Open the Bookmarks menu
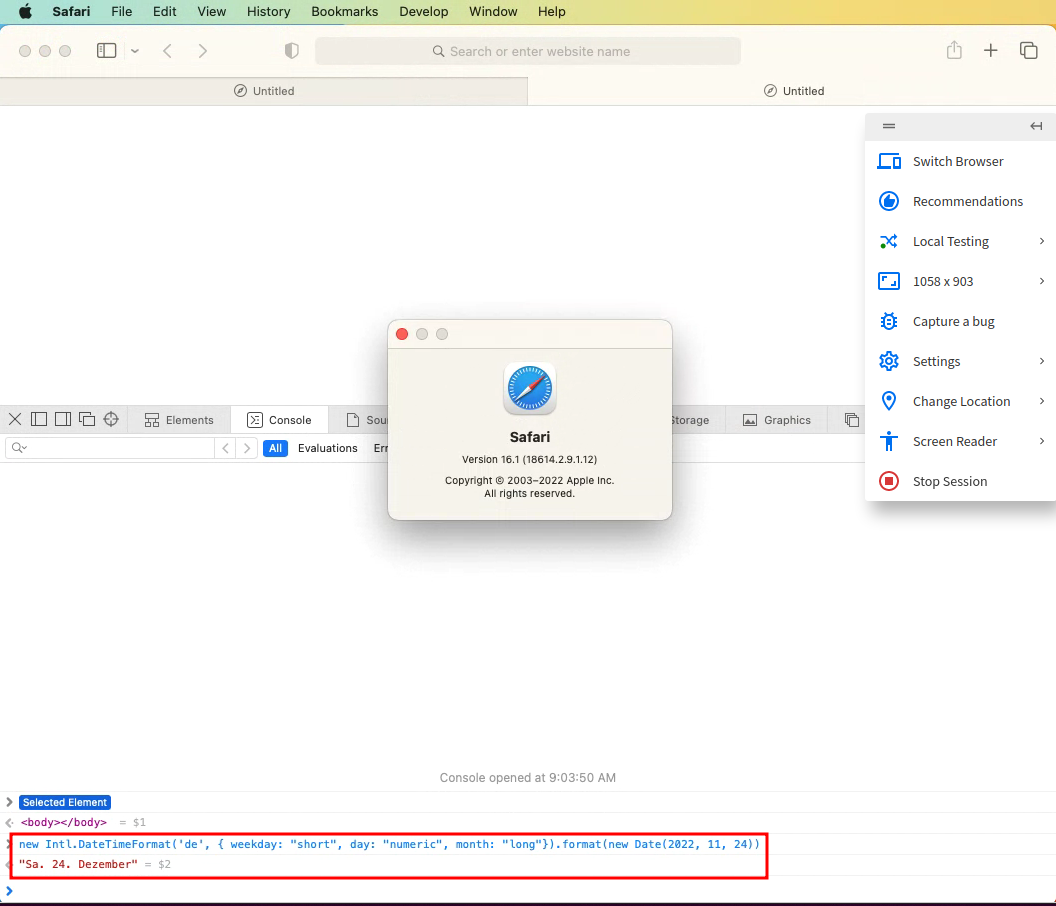 pyautogui.click(x=344, y=11)
